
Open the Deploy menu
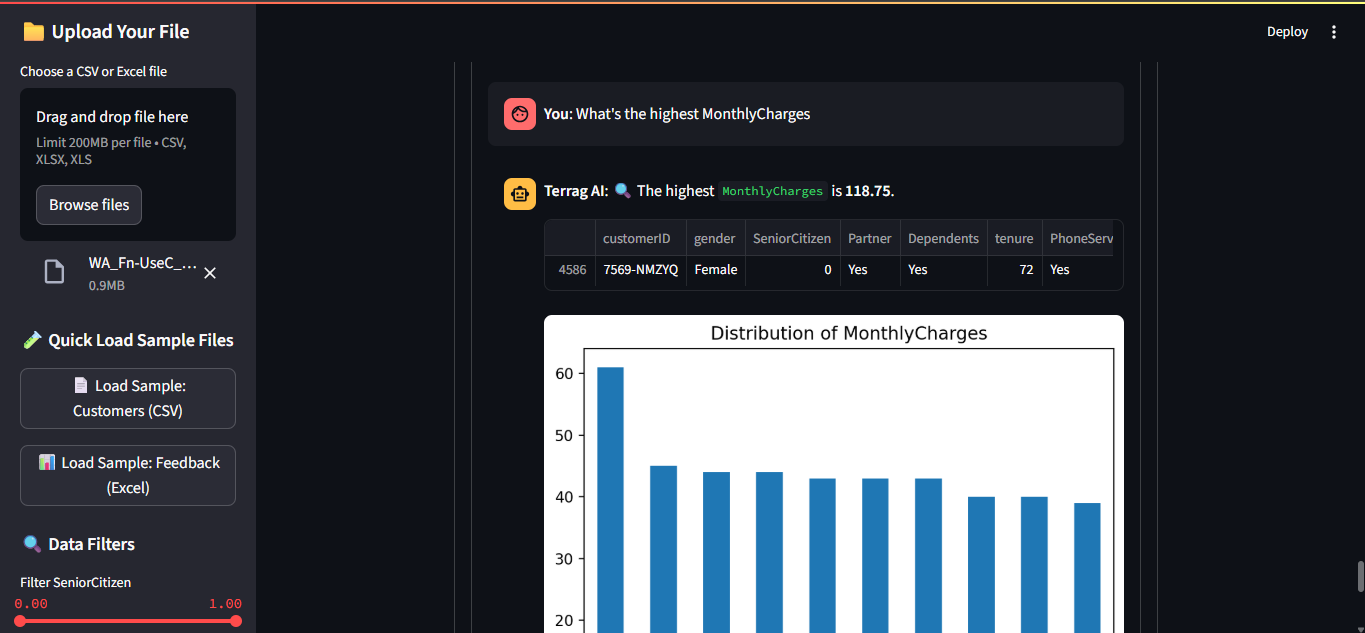tap(1287, 32)
